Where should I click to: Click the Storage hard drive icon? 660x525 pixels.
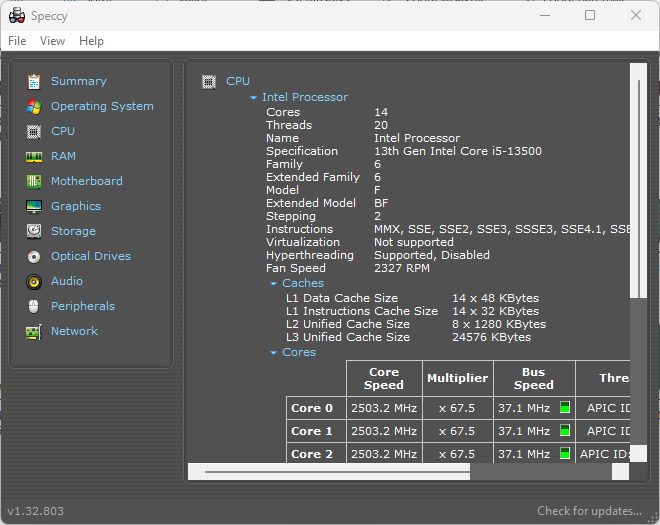click(x=34, y=232)
